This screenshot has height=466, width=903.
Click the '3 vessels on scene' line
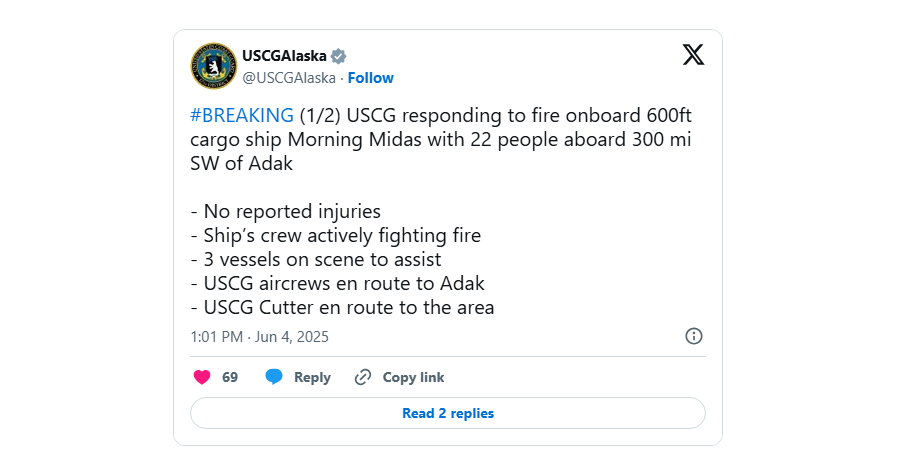pos(316,259)
